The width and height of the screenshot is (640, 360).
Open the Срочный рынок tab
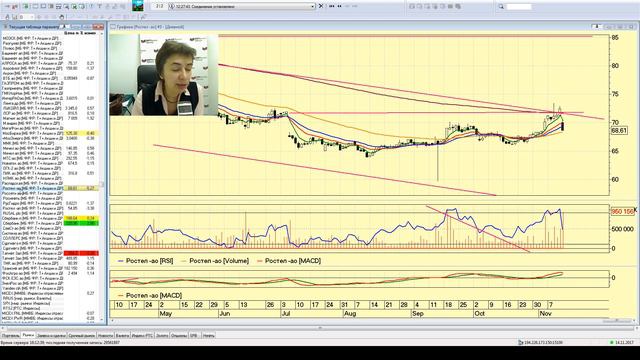tap(82, 336)
